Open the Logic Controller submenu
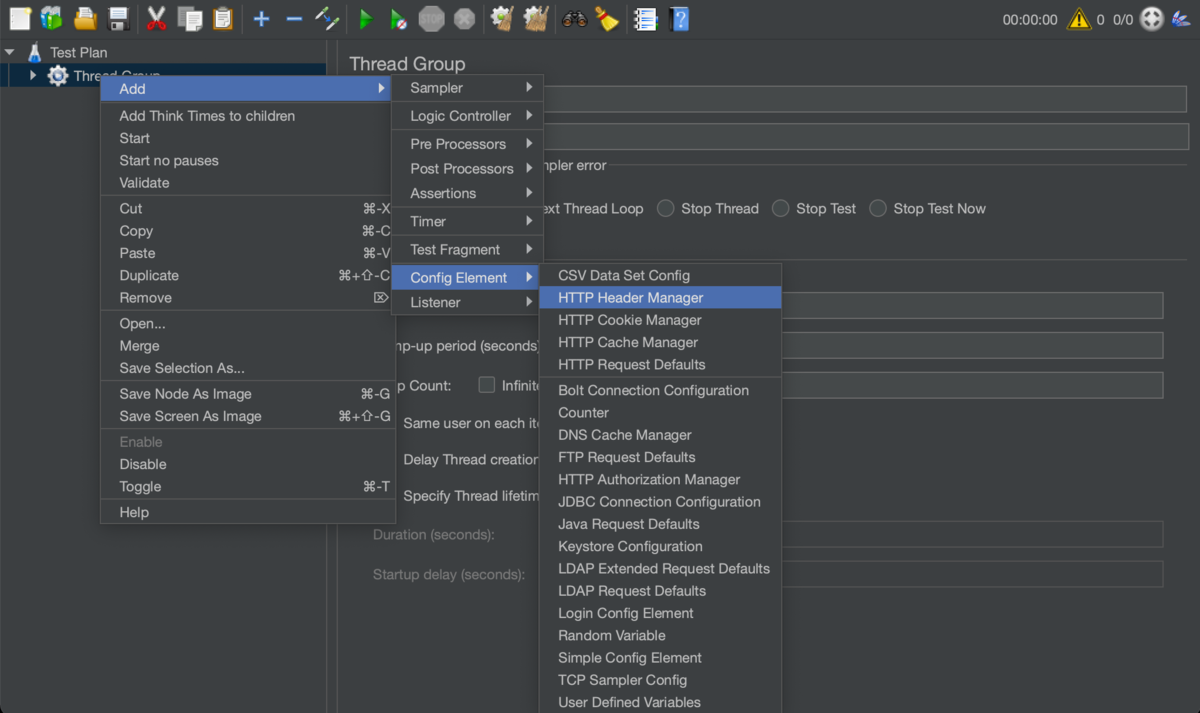This screenshot has height=713, width=1200. click(x=467, y=116)
